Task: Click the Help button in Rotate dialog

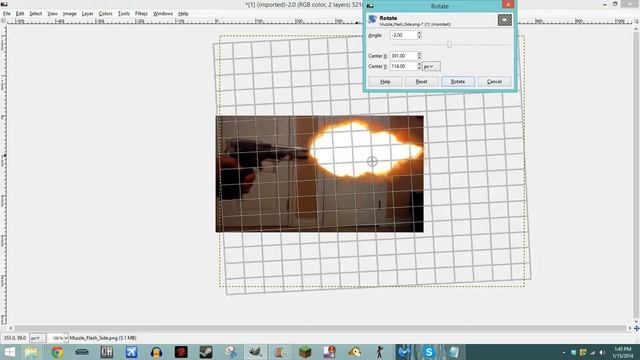Action: tap(385, 82)
